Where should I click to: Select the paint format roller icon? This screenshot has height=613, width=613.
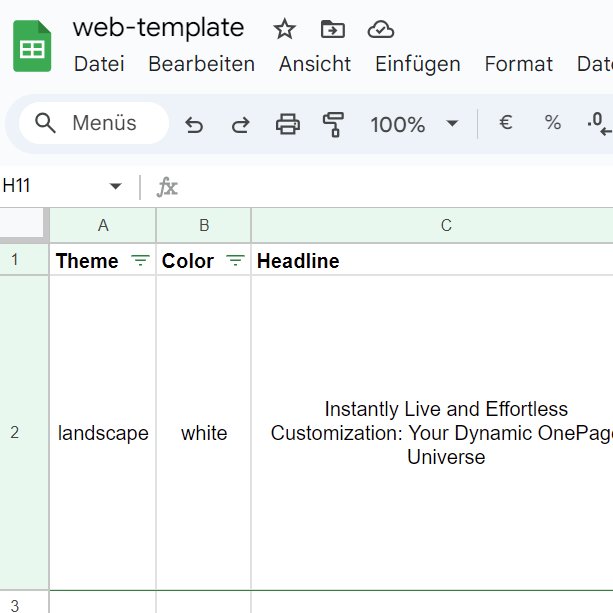coord(333,125)
